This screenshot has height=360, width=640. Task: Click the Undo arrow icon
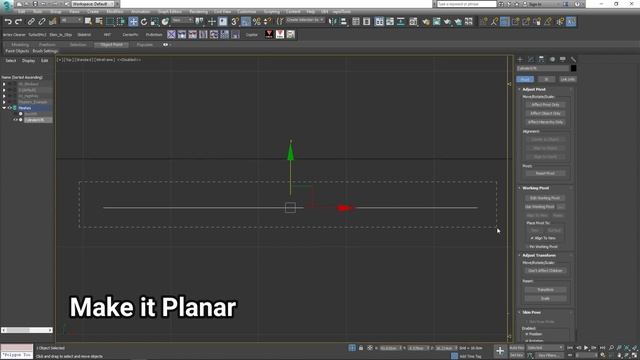click(8, 22)
